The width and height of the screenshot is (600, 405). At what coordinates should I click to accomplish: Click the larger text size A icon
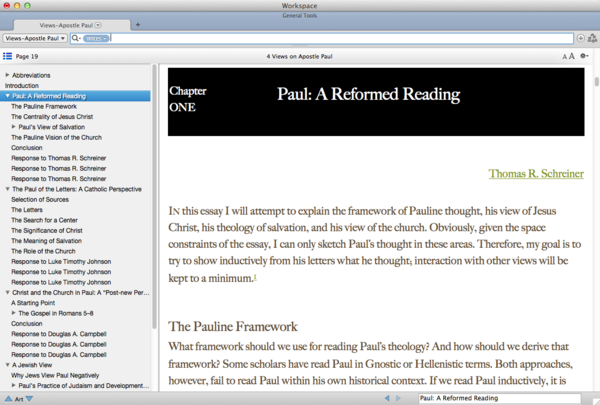click(x=572, y=56)
